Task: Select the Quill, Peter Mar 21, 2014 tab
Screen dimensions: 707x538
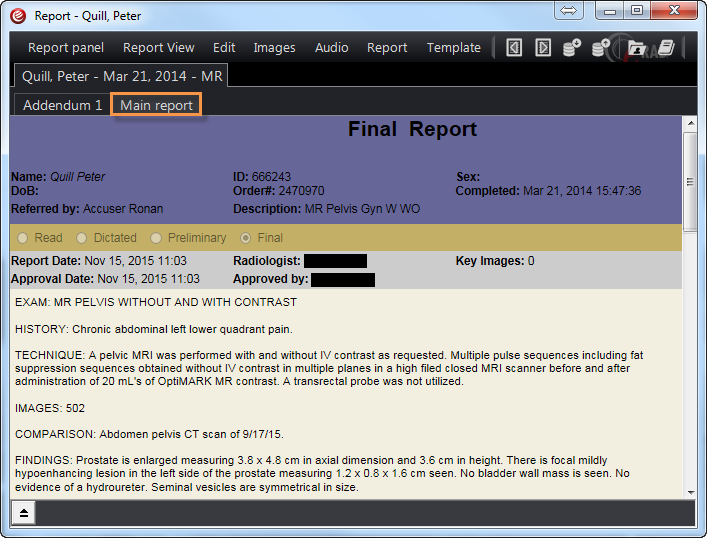Action: coord(122,76)
